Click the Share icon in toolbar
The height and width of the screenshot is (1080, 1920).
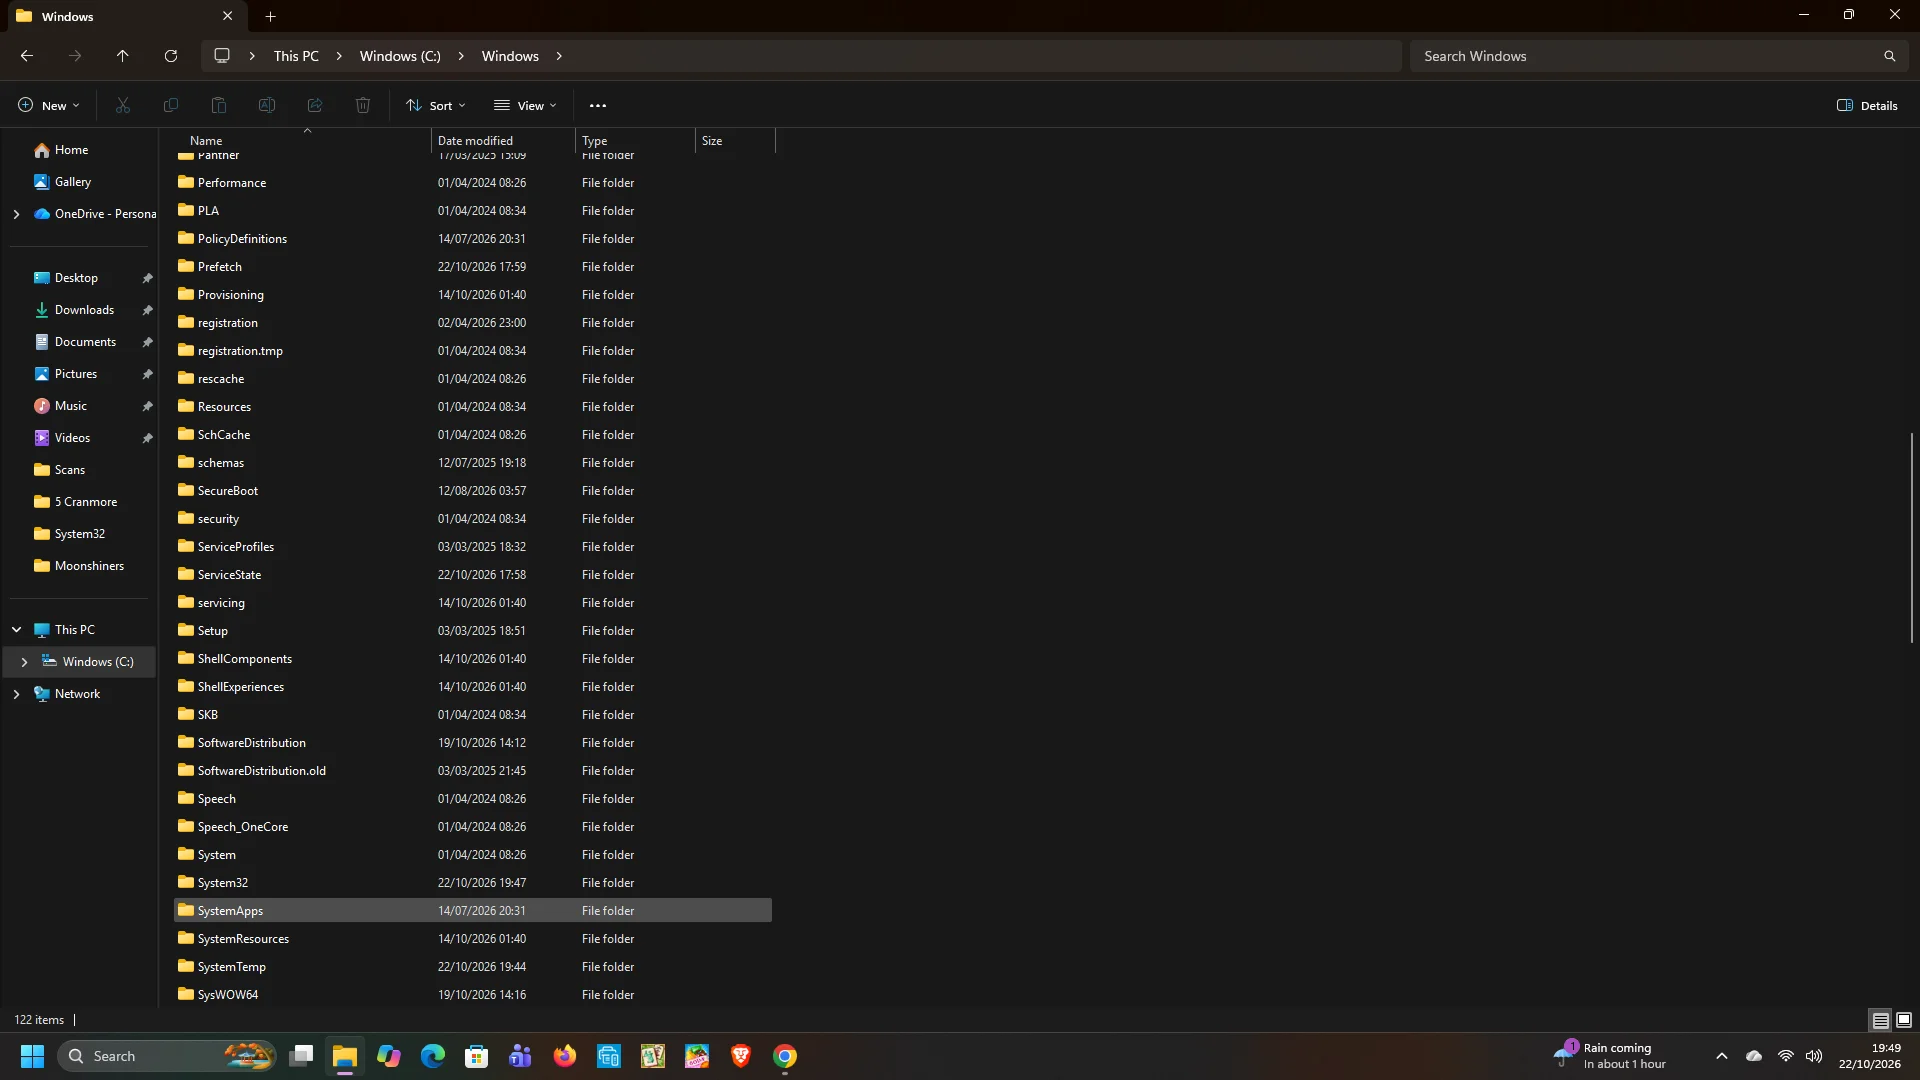click(x=315, y=105)
